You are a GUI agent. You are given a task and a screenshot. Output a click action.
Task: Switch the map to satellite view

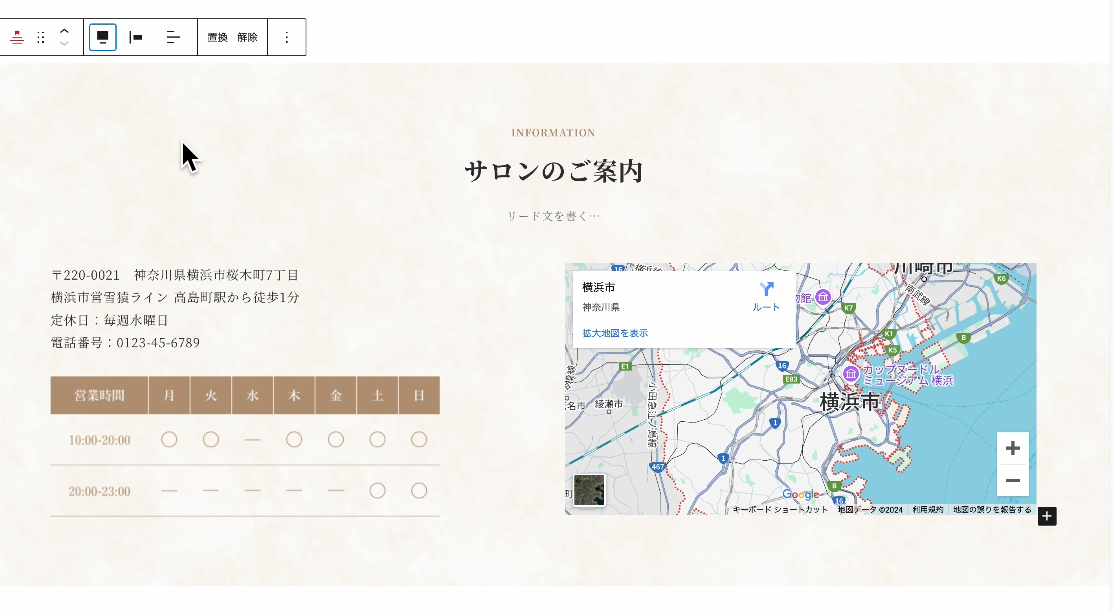pos(589,491)
